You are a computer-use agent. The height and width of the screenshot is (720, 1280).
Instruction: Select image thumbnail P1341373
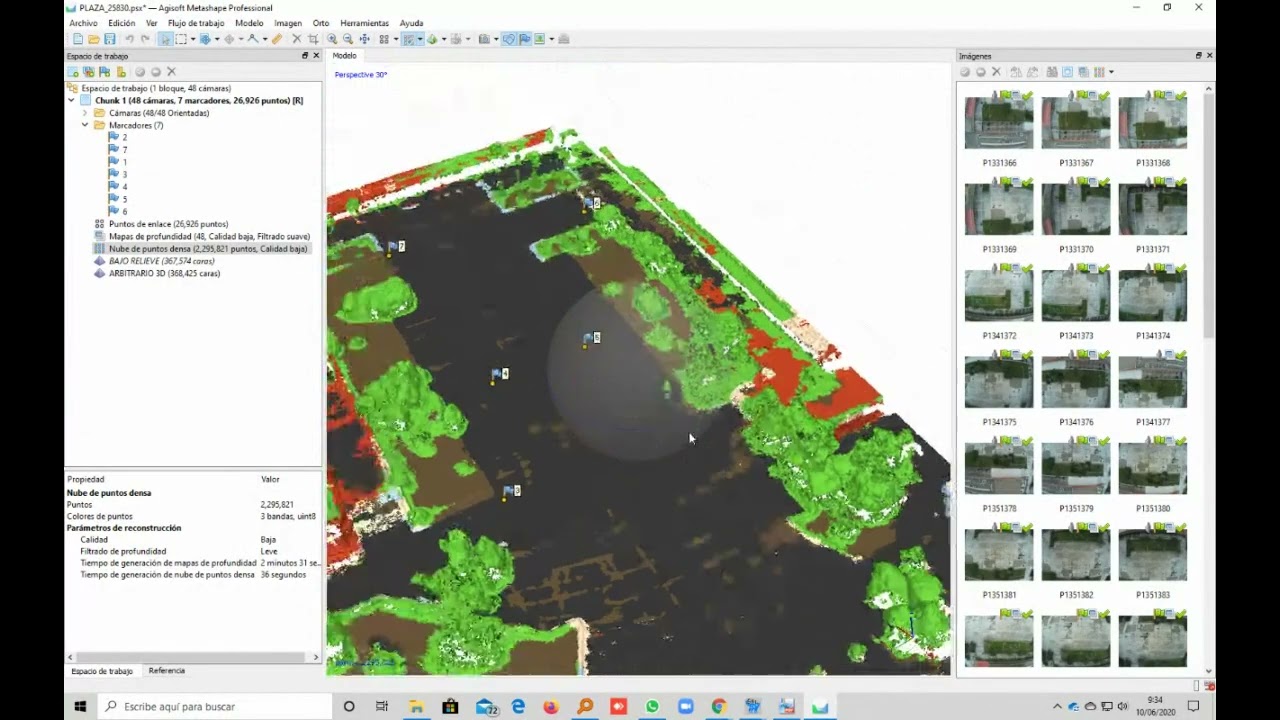pyautogui.click(x=1076, y=296)
